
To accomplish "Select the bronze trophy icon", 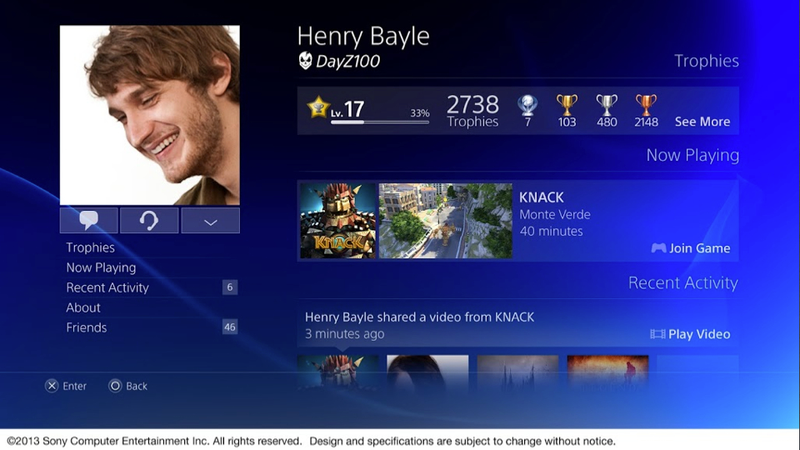I will coord(646,105).
